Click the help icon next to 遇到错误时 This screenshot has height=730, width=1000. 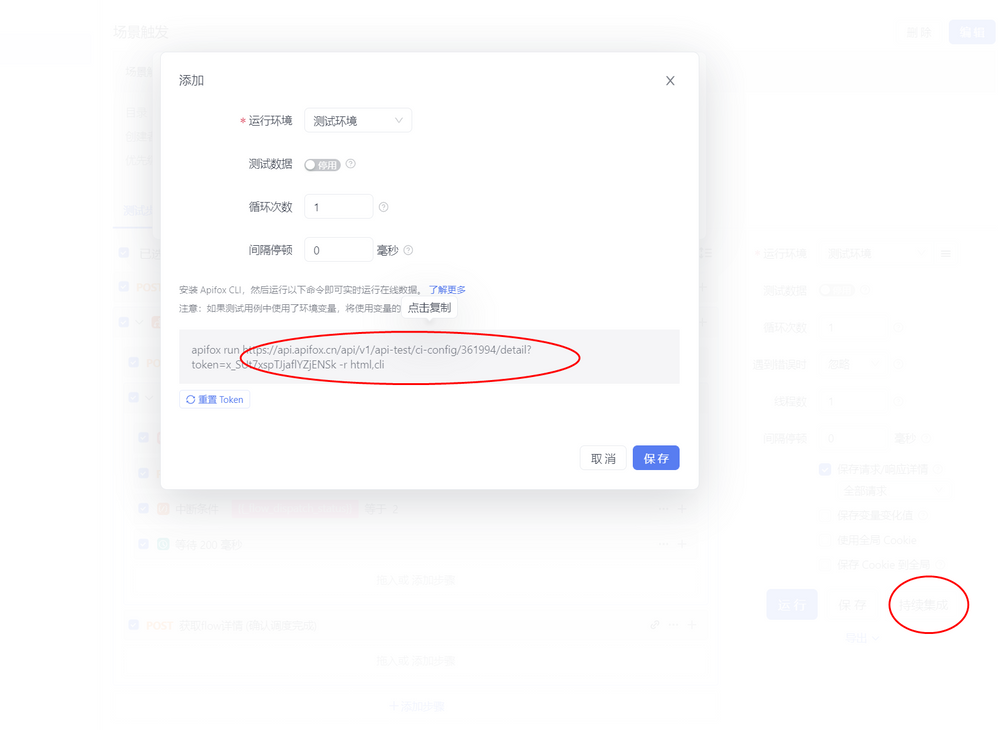tap(897, 363)
